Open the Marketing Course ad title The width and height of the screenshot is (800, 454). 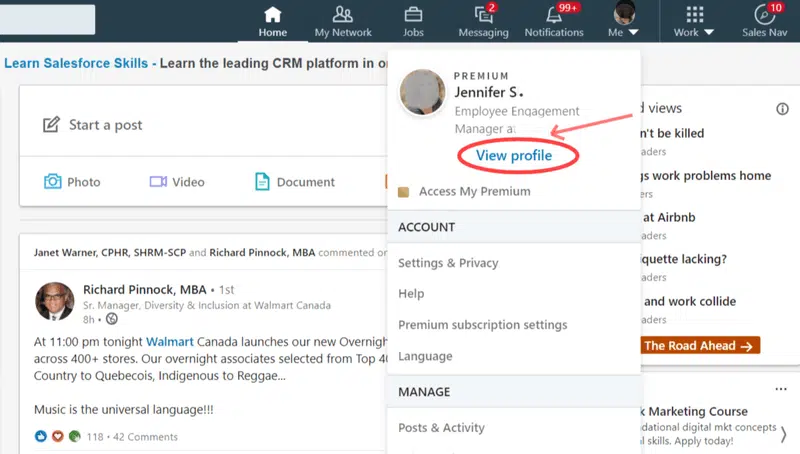(x=694, y=411)
